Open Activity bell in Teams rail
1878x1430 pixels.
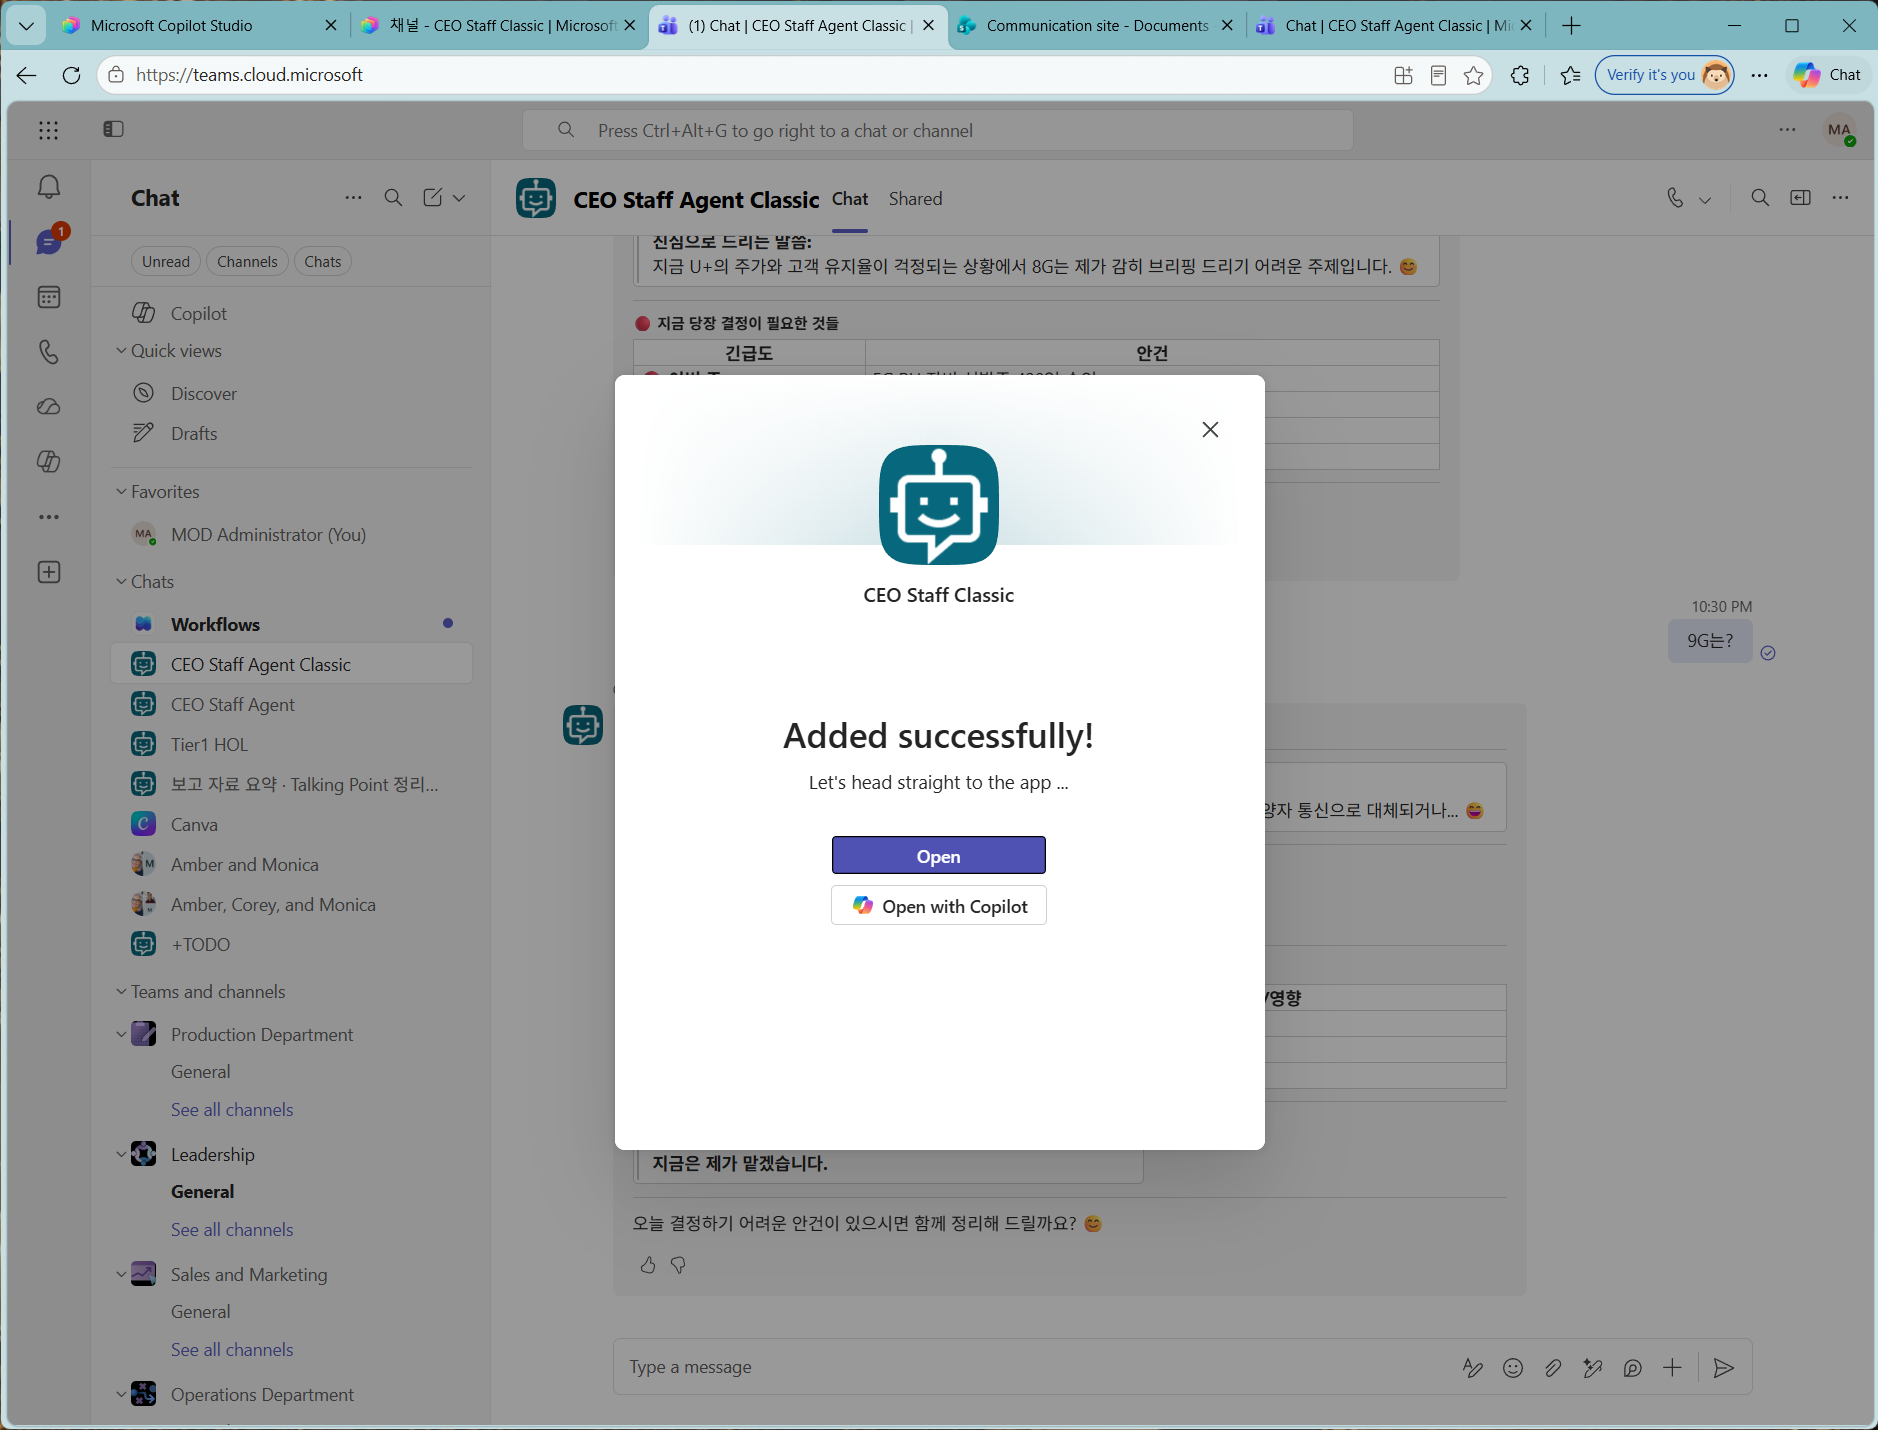[48, 187]
